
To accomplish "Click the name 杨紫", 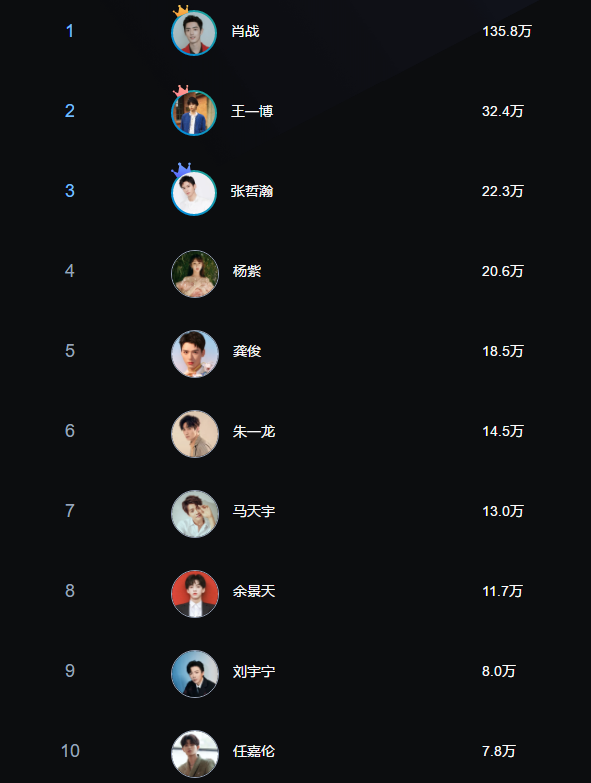I will tap(247, 271).
